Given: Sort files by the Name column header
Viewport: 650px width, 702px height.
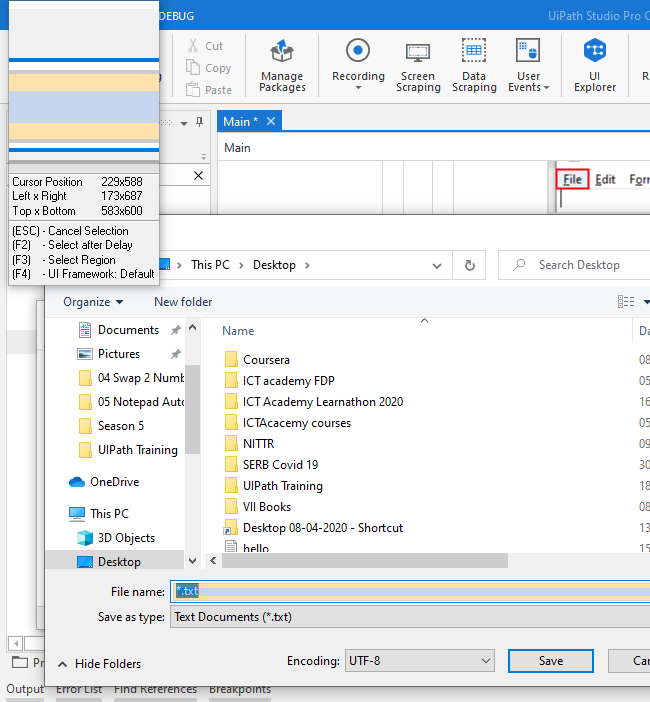Looking at the screenshot, I should pyautogui.click(x=238, y=331).
